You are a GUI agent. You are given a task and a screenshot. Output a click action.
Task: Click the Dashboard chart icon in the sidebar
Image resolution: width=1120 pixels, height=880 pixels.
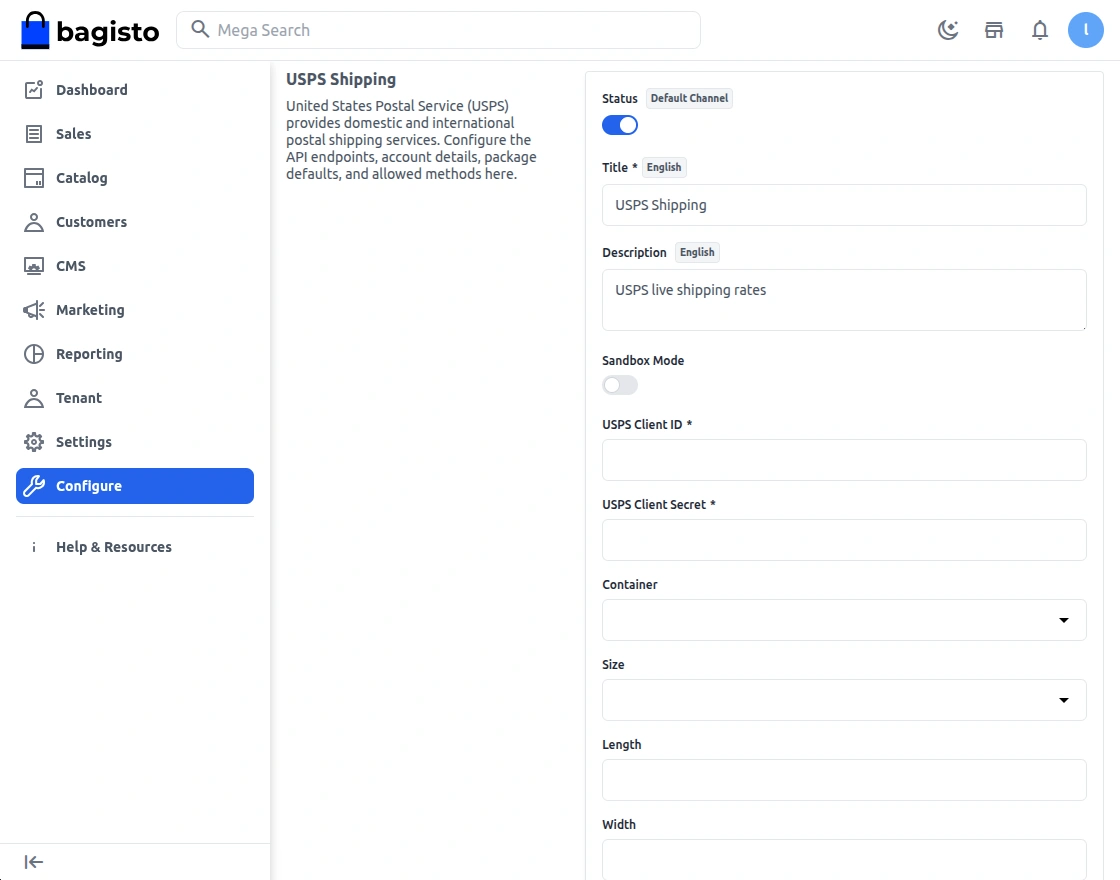point(34,90)
